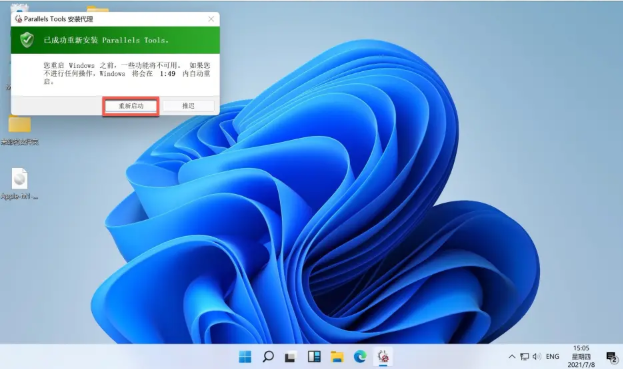Click the Parallels Tools title bar icon
This screenshot has width=623, height=373.
pos(18,19)
